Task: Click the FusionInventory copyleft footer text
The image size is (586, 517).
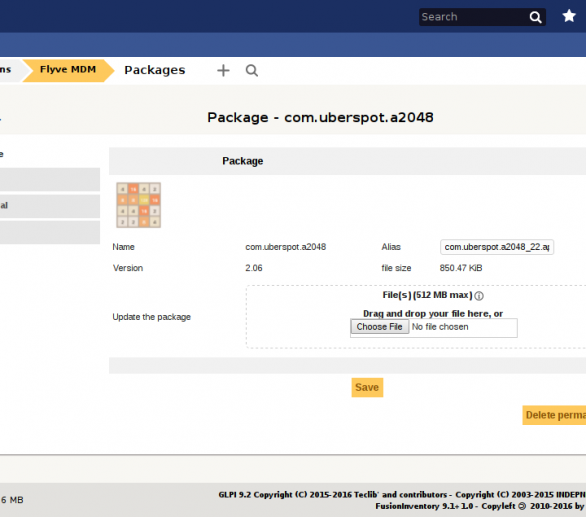Action: (481, 506)
